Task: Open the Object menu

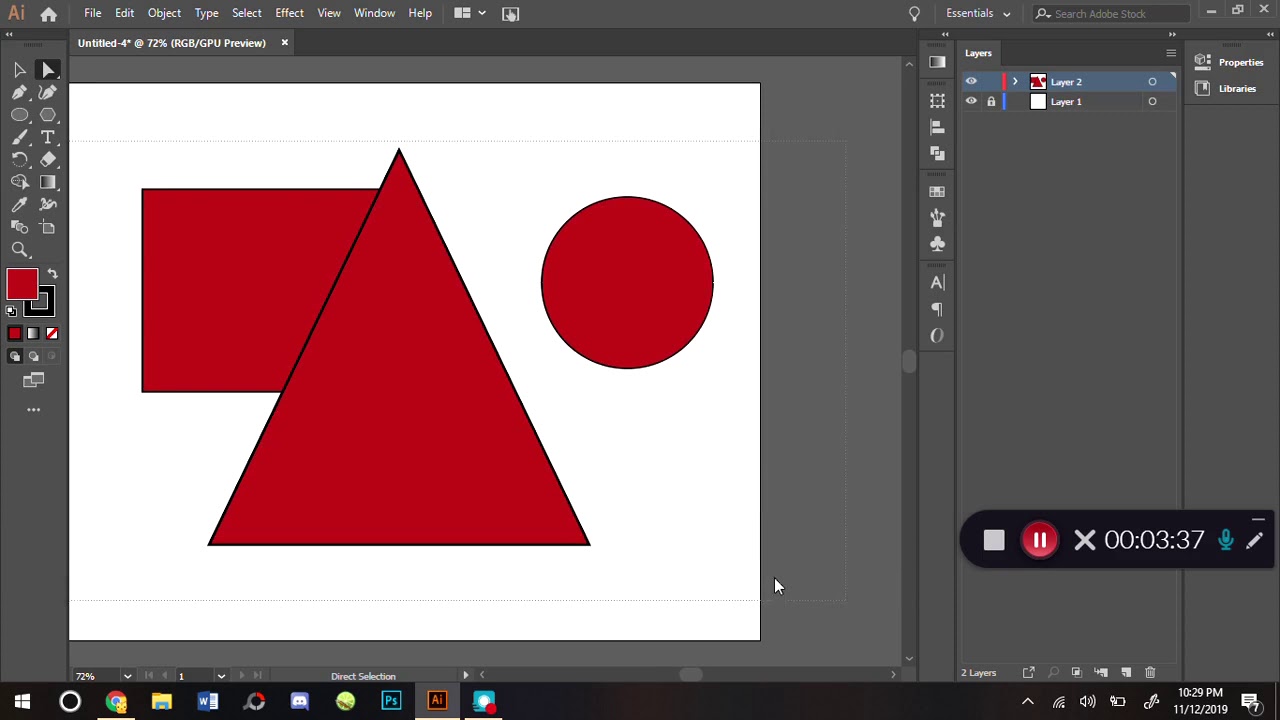Action: tap(164, 13)
